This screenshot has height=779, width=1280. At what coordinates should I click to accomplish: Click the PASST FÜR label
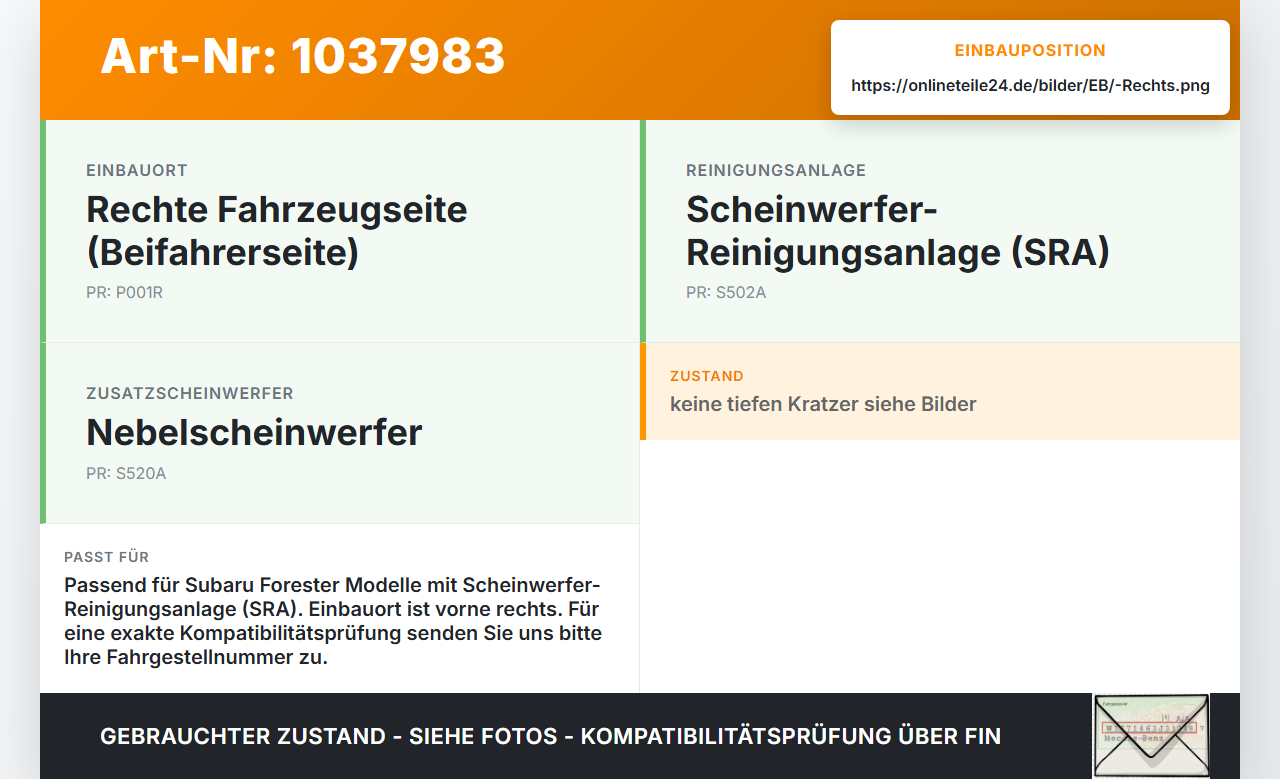107,557
